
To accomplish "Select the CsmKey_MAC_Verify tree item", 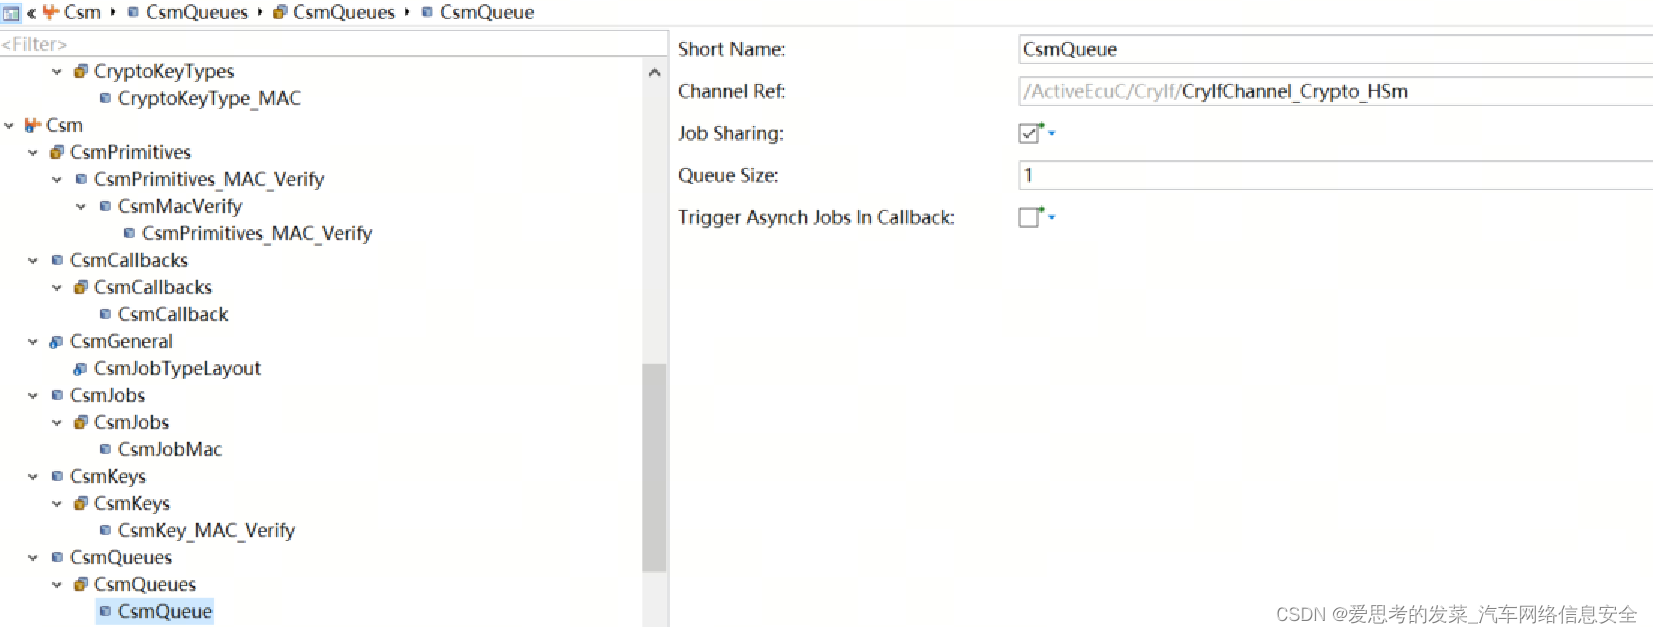I will (x=206, y=530).
